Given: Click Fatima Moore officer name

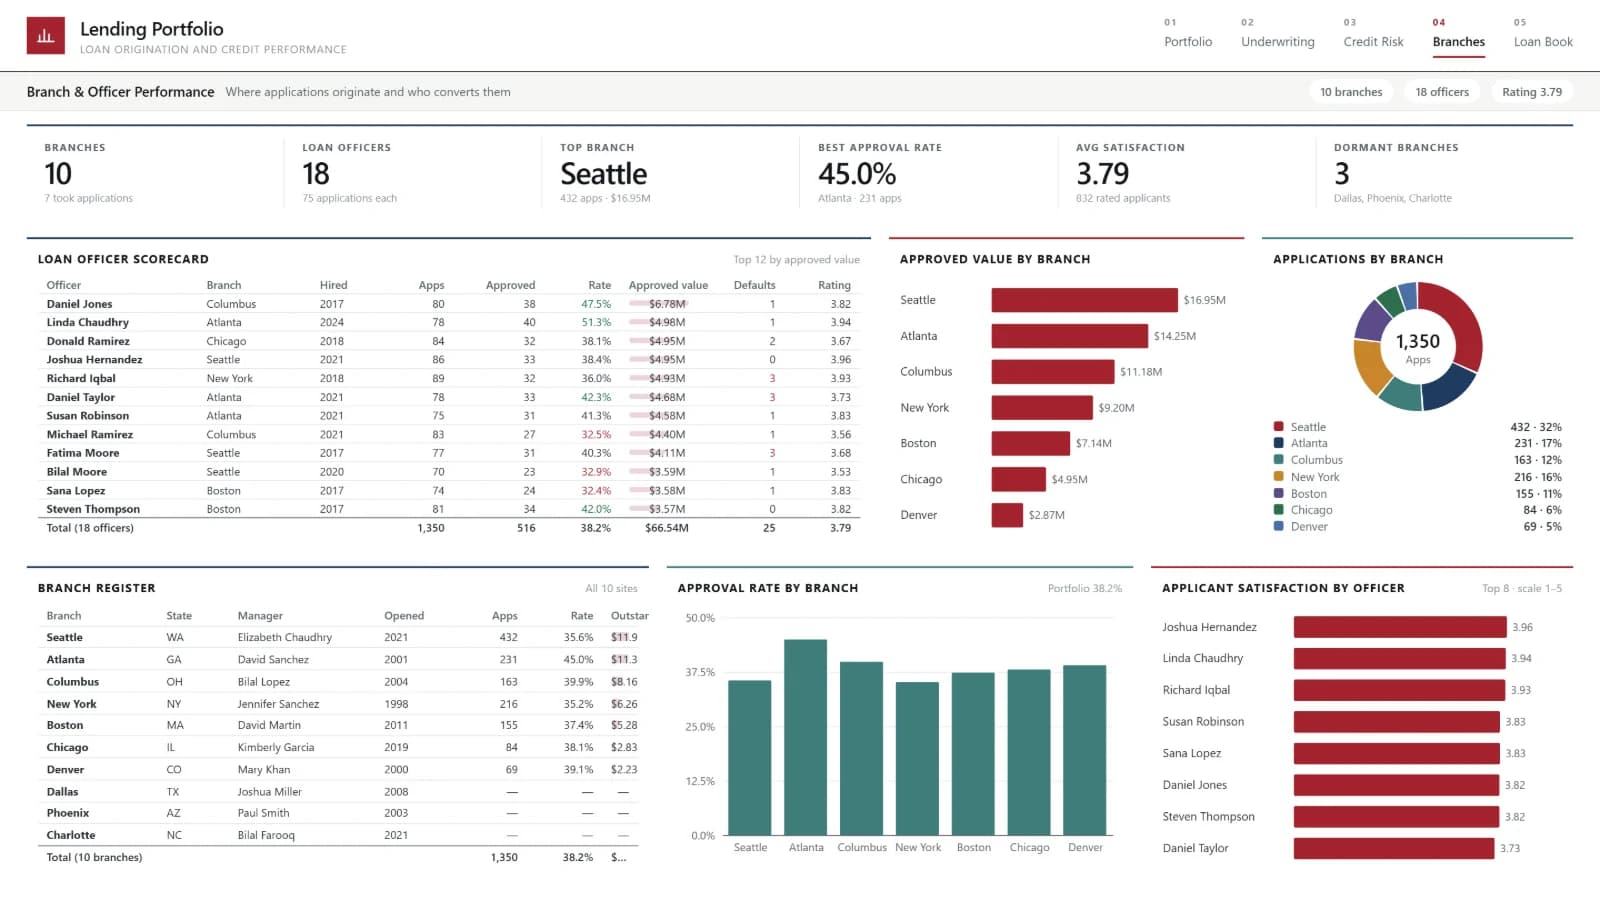Looking at the screenshot, I should click(83, 453).
